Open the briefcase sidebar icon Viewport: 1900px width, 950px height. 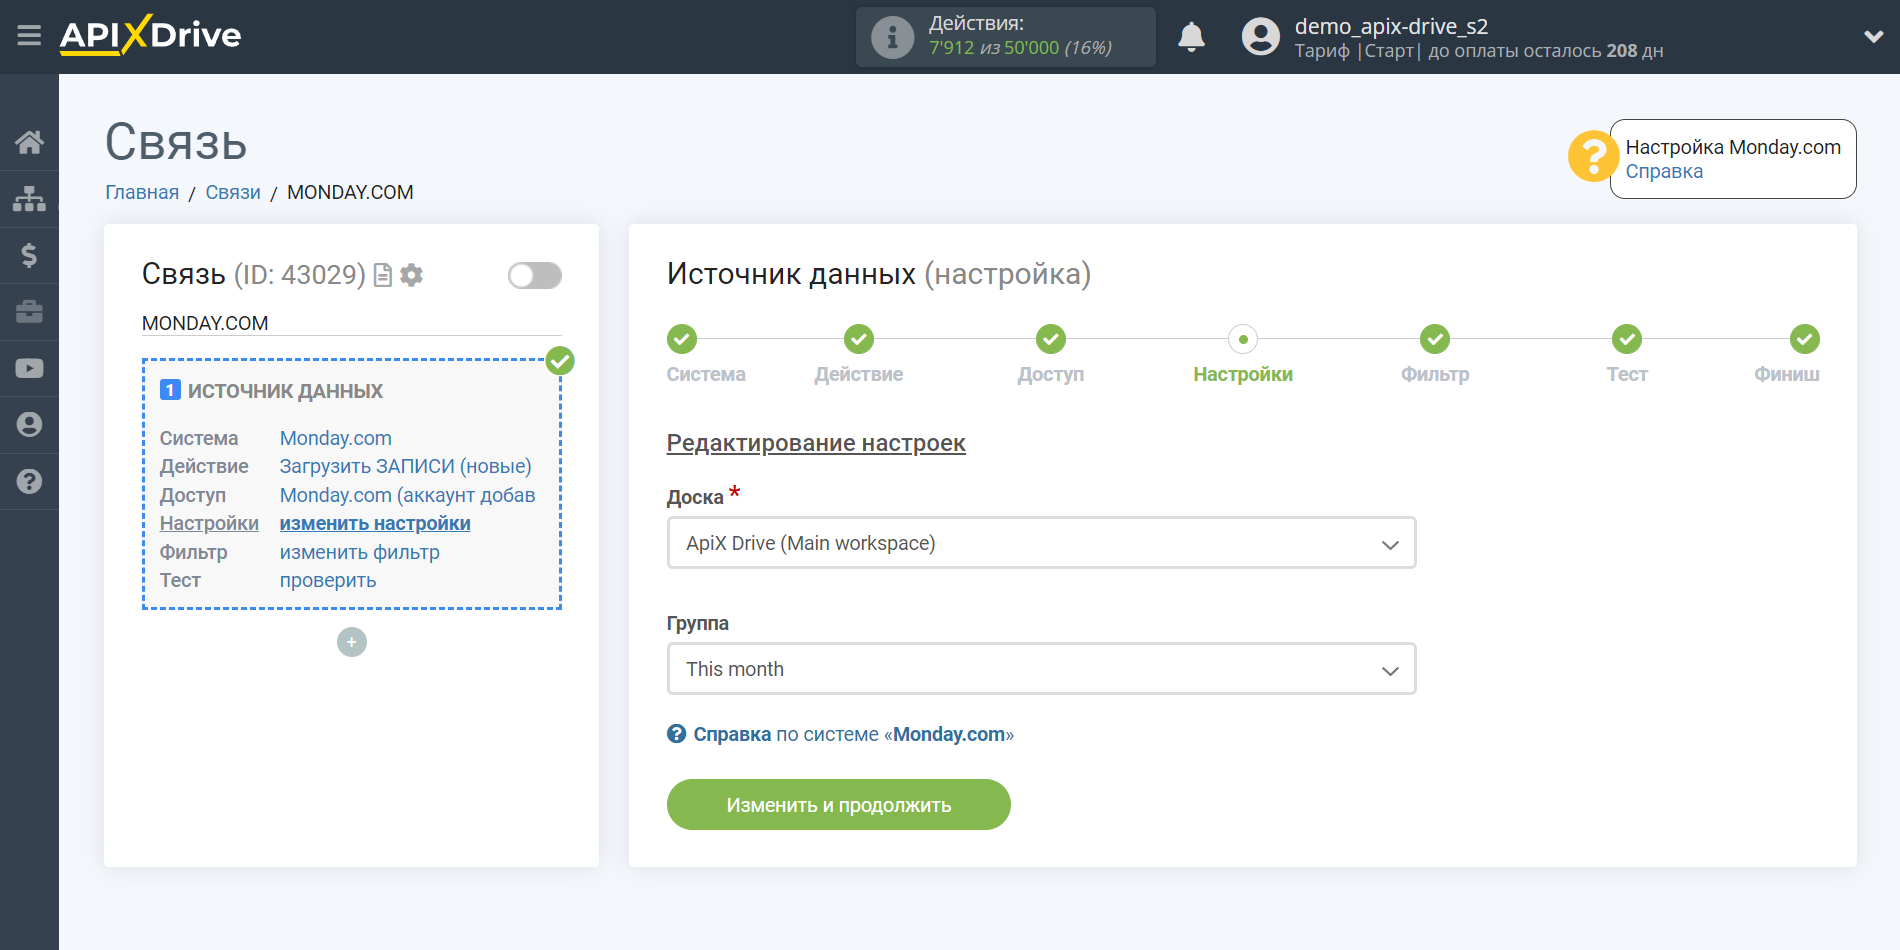tap(29, 312)
